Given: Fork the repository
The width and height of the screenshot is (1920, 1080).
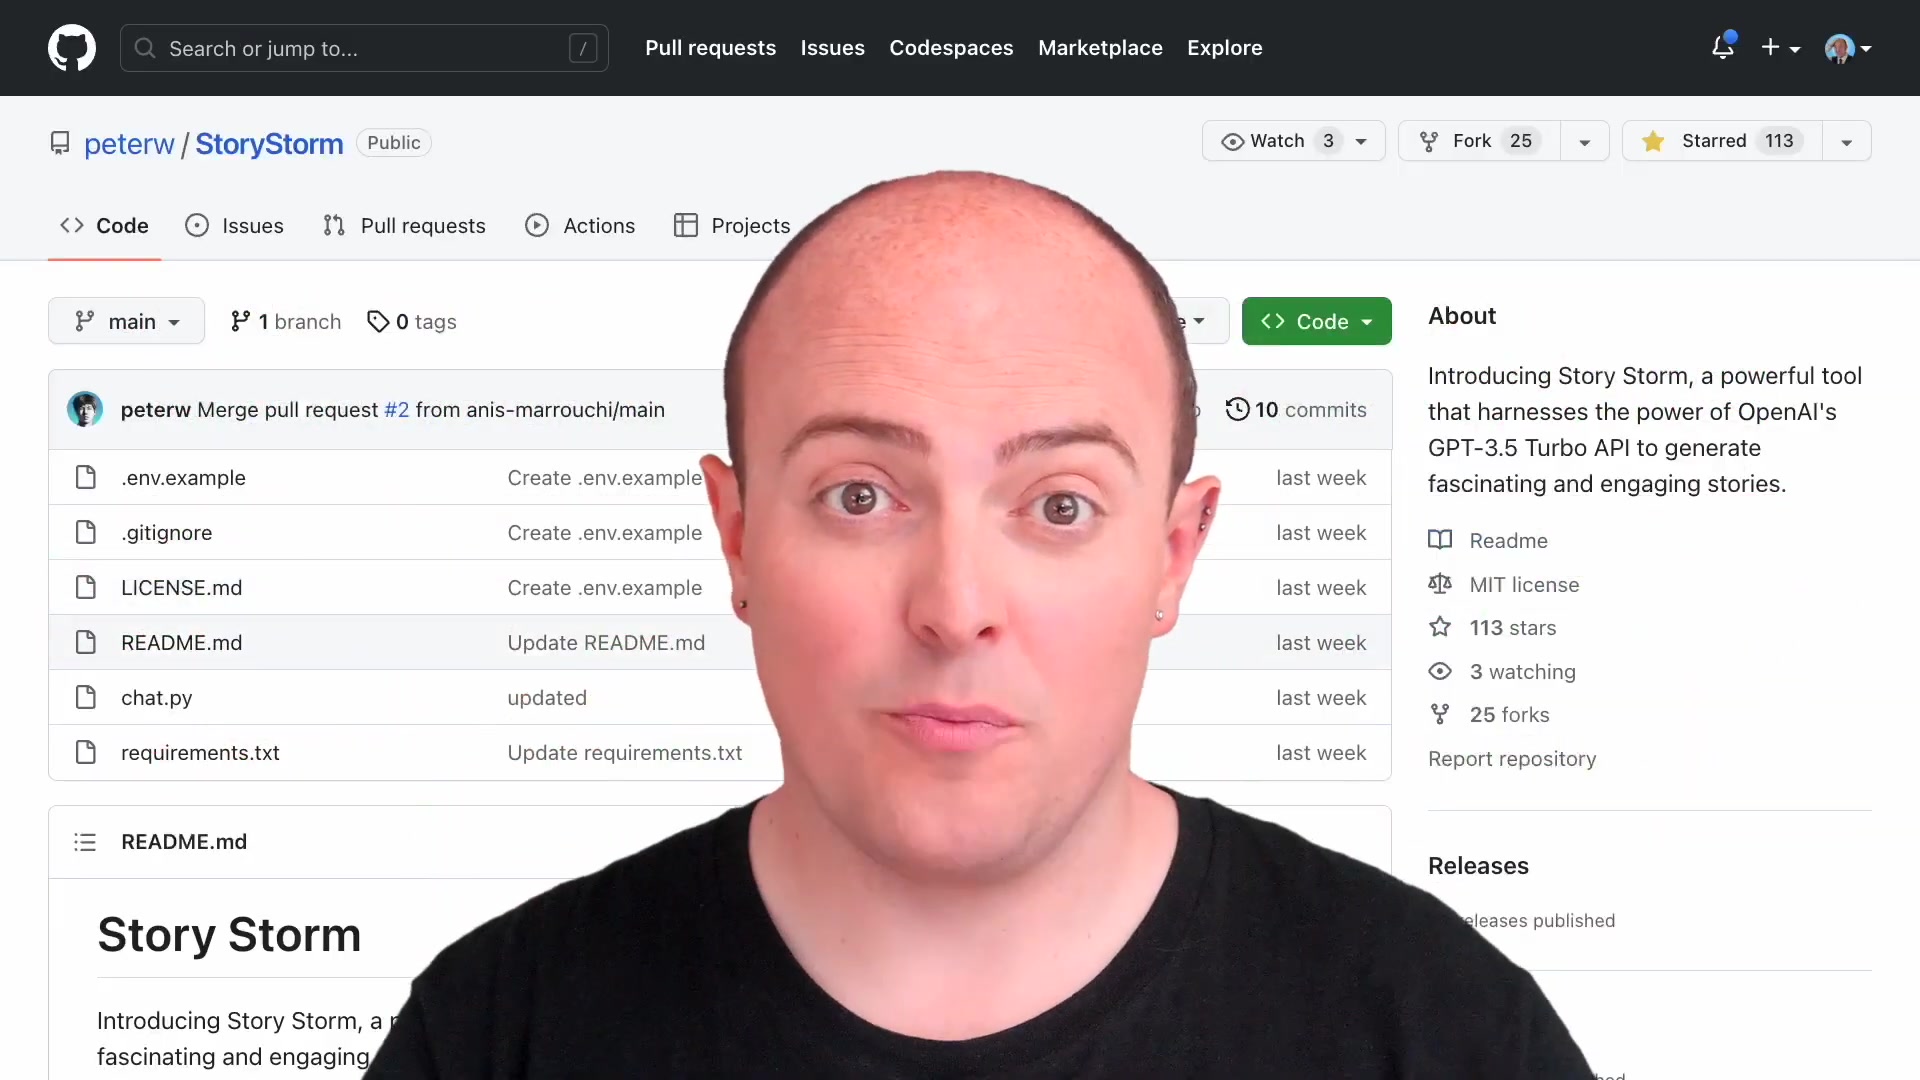Looking at the screenshot, I should tap(1479, 141).
